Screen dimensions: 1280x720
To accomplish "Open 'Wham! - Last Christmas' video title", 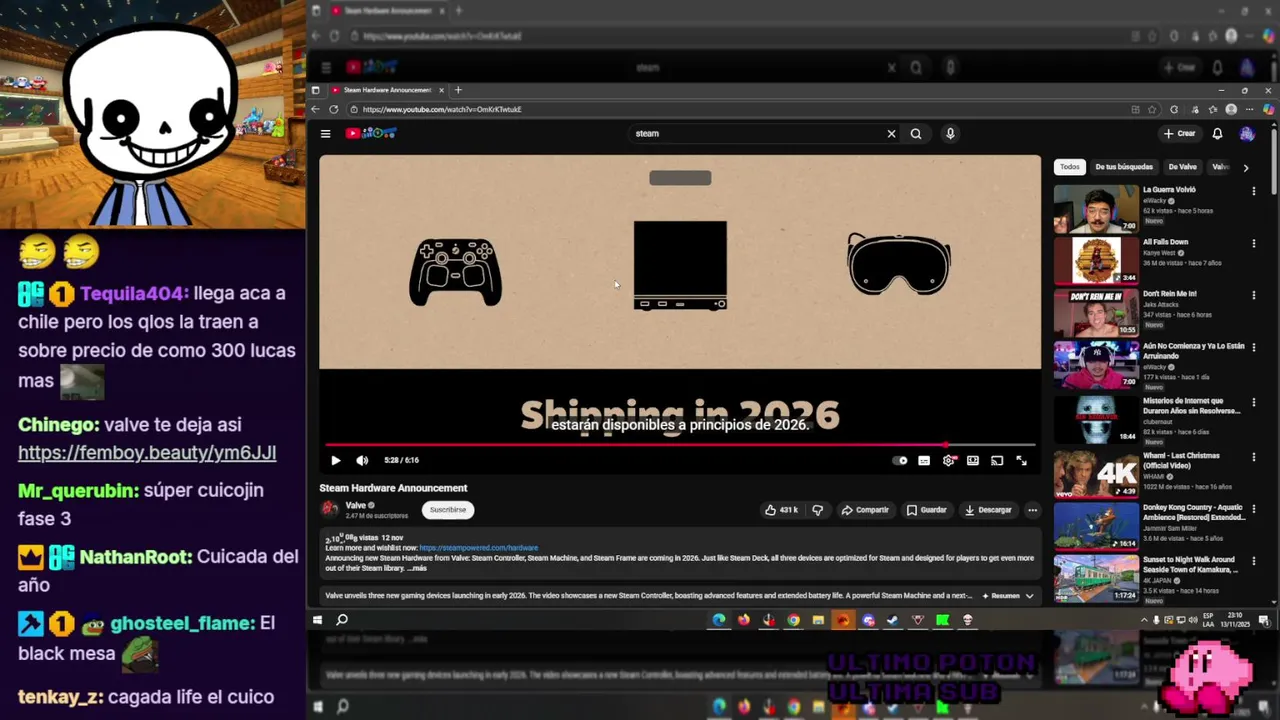I will point(1181,460).
